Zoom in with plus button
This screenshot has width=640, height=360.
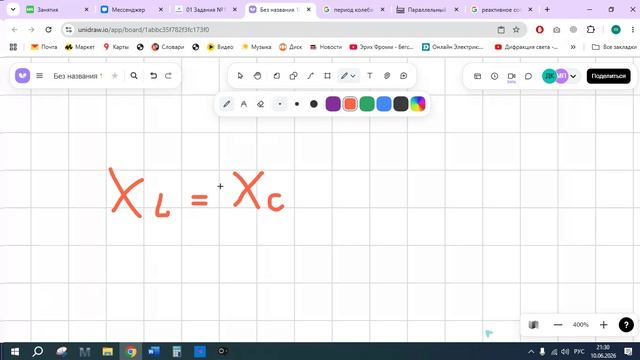coord(604,325)
